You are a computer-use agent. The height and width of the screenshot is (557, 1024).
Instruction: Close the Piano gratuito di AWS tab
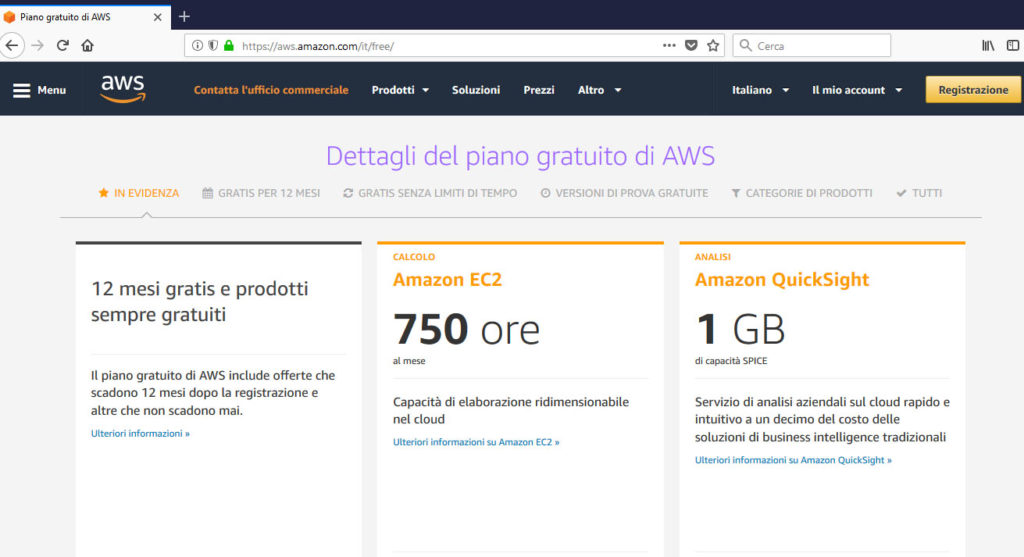pos(157,17)
